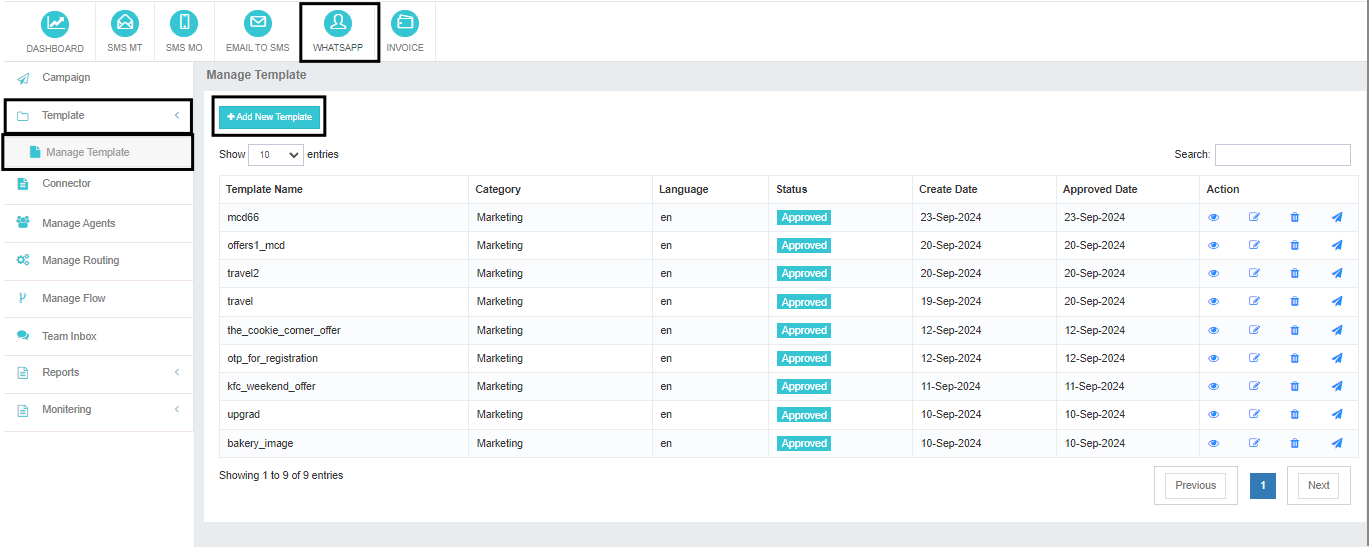View the upgrad template with eye icon
This screenshot has width=1369, height=547.
click(1214, 414)
